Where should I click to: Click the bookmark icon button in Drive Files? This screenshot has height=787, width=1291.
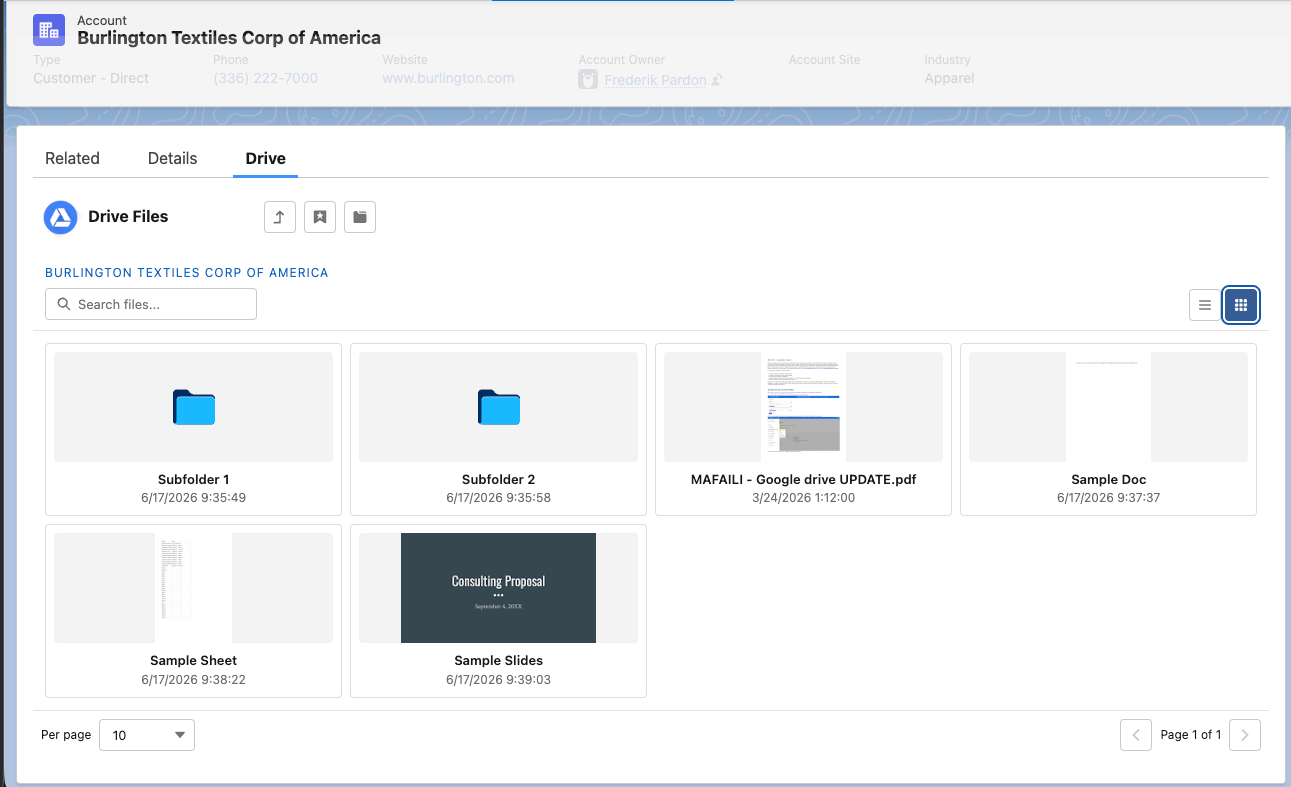click(320, 217)
